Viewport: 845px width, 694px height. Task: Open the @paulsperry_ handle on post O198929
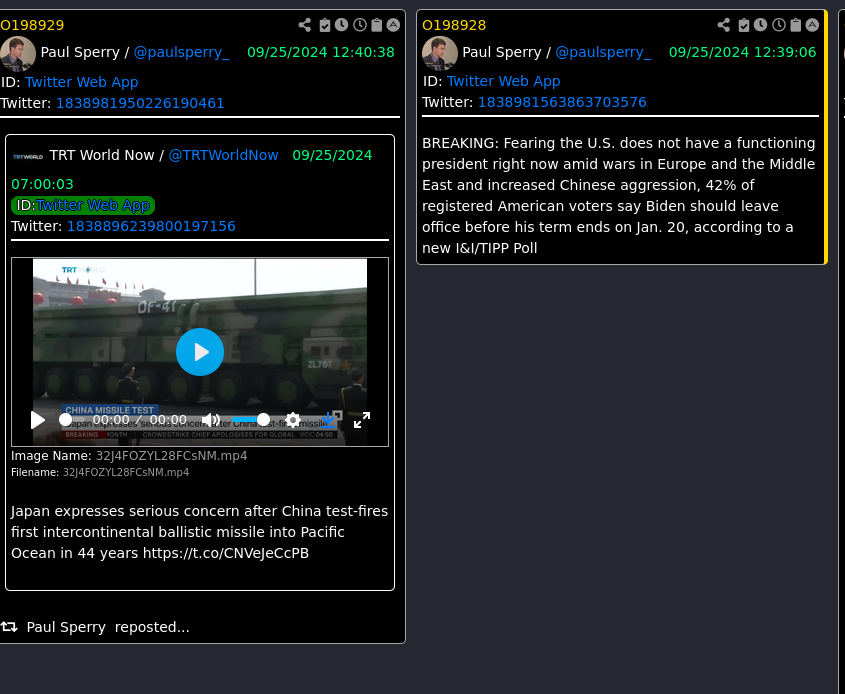(x=182, y=52)
